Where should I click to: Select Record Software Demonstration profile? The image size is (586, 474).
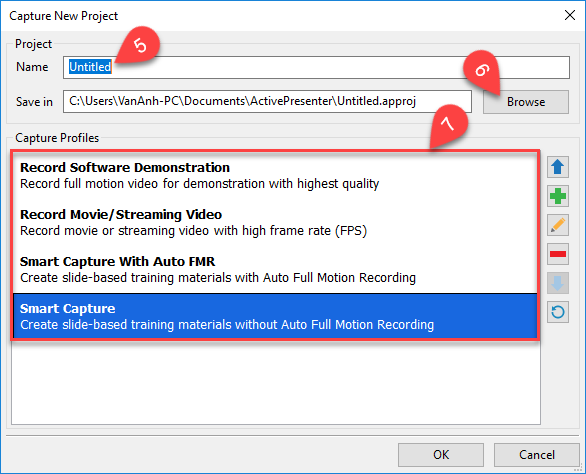[x=275, y=176]
